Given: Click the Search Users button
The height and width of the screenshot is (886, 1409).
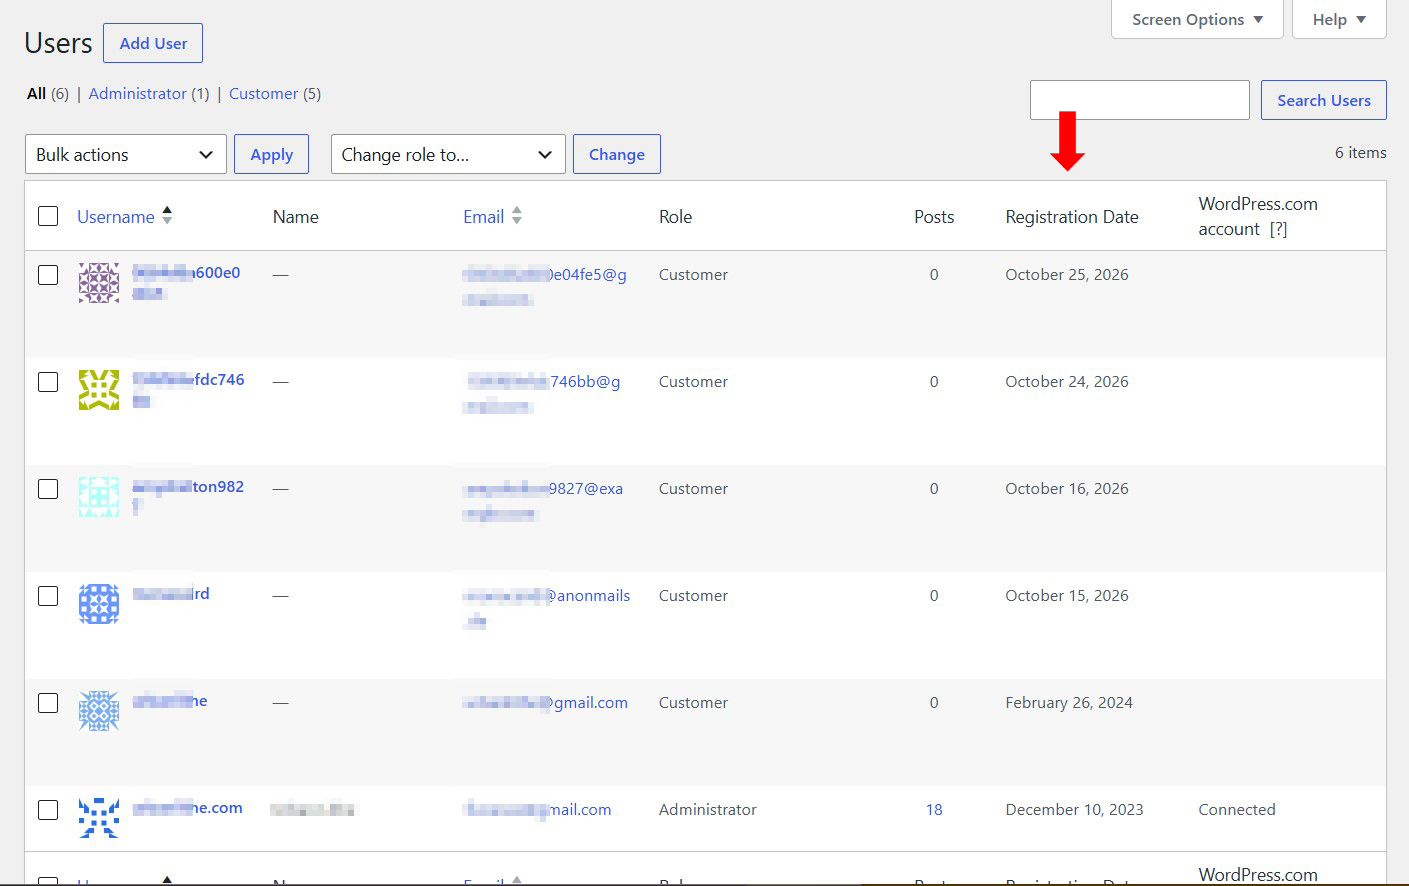Looking at the screenshot, I should coord(1324,100).
